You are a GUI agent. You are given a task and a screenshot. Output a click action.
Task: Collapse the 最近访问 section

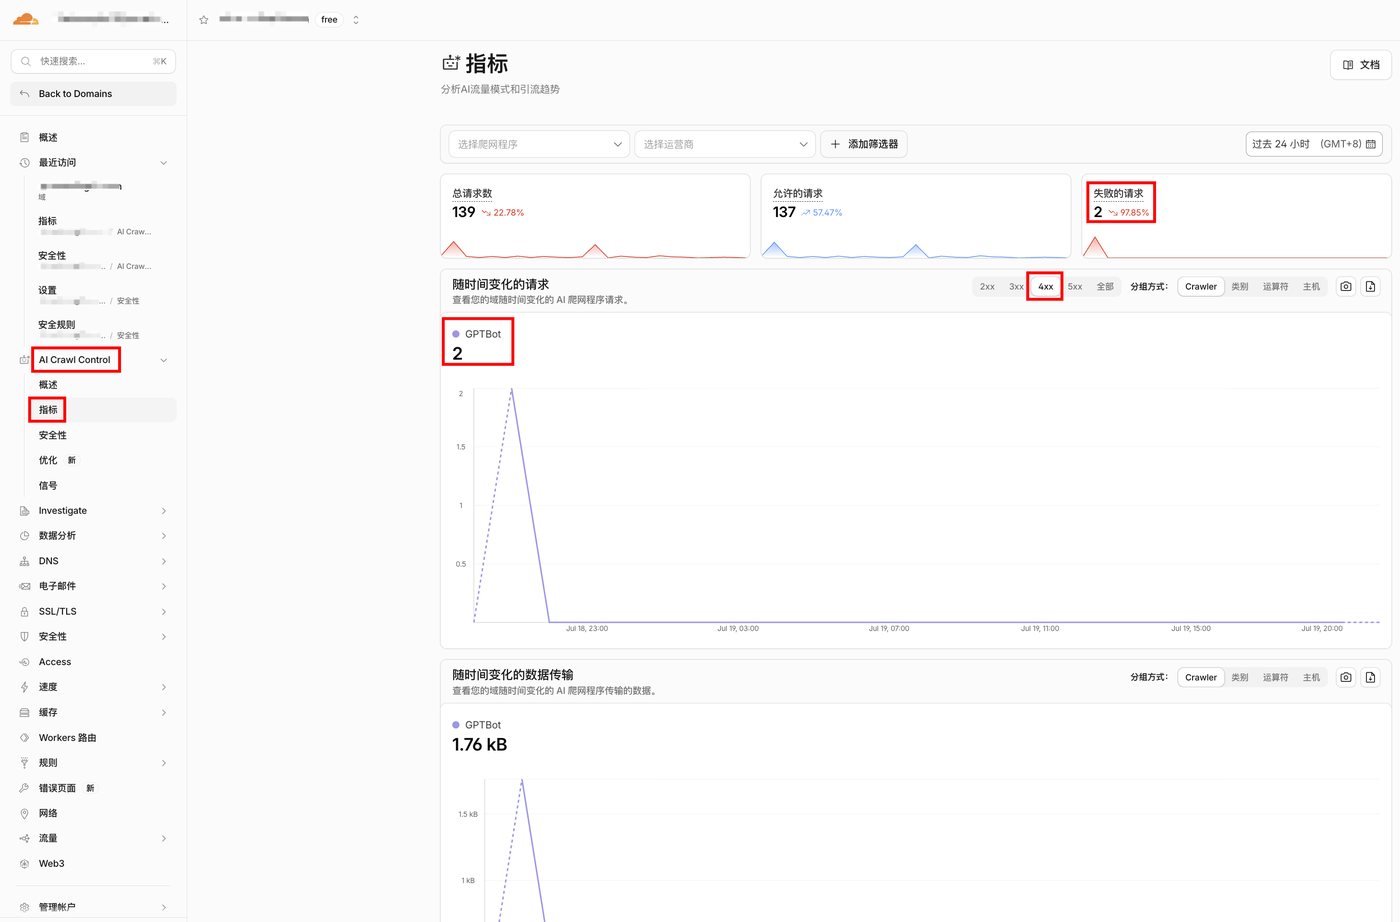coord(164,163)
